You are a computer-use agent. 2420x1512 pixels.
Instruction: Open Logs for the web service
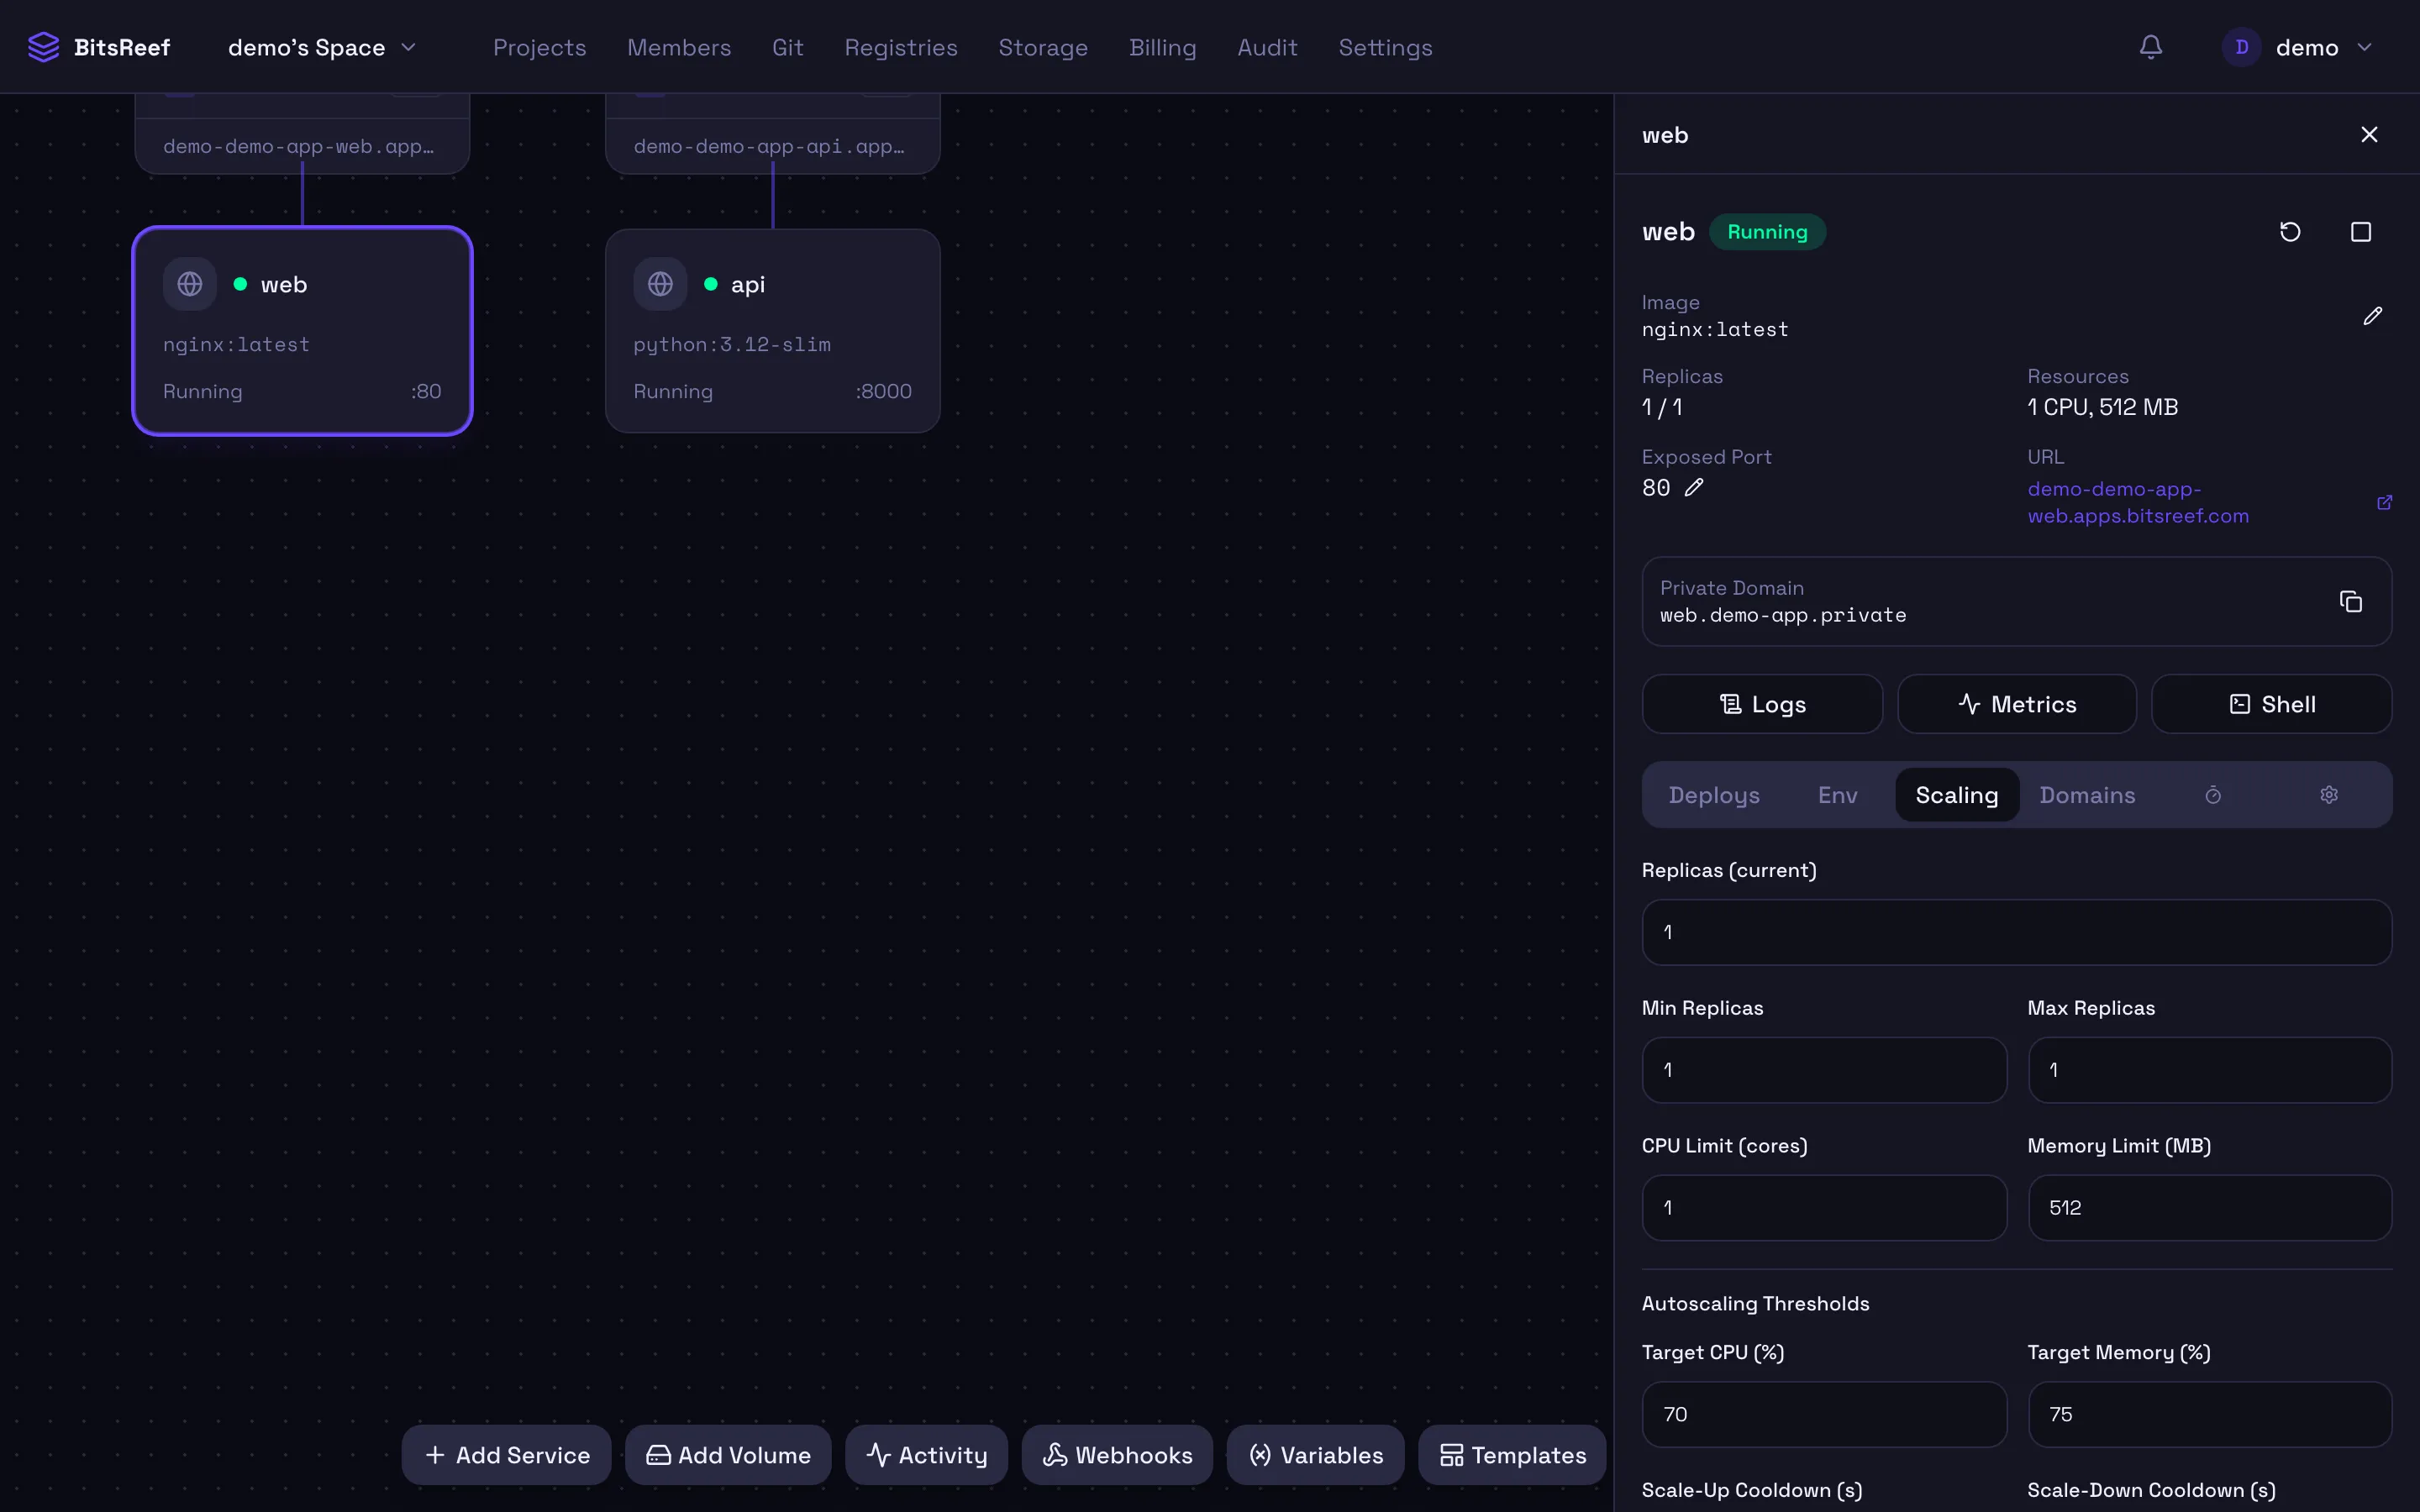click(1762, 704)
